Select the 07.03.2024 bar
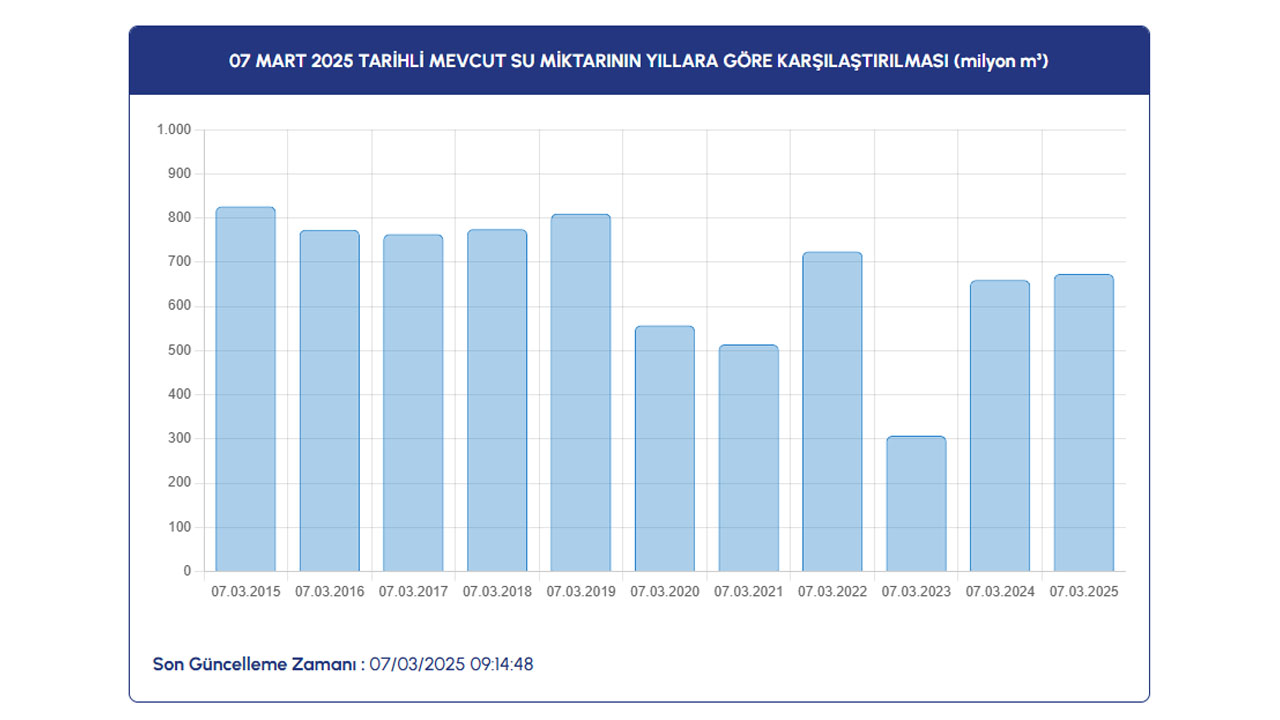The height and width of the screenshot is (720, 1280). click(999, 426)
